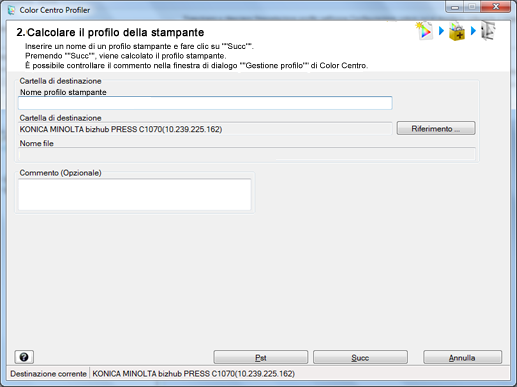Open the Riferimento... browse button
The width and height of the screenshot is (517, 387).
436,128
